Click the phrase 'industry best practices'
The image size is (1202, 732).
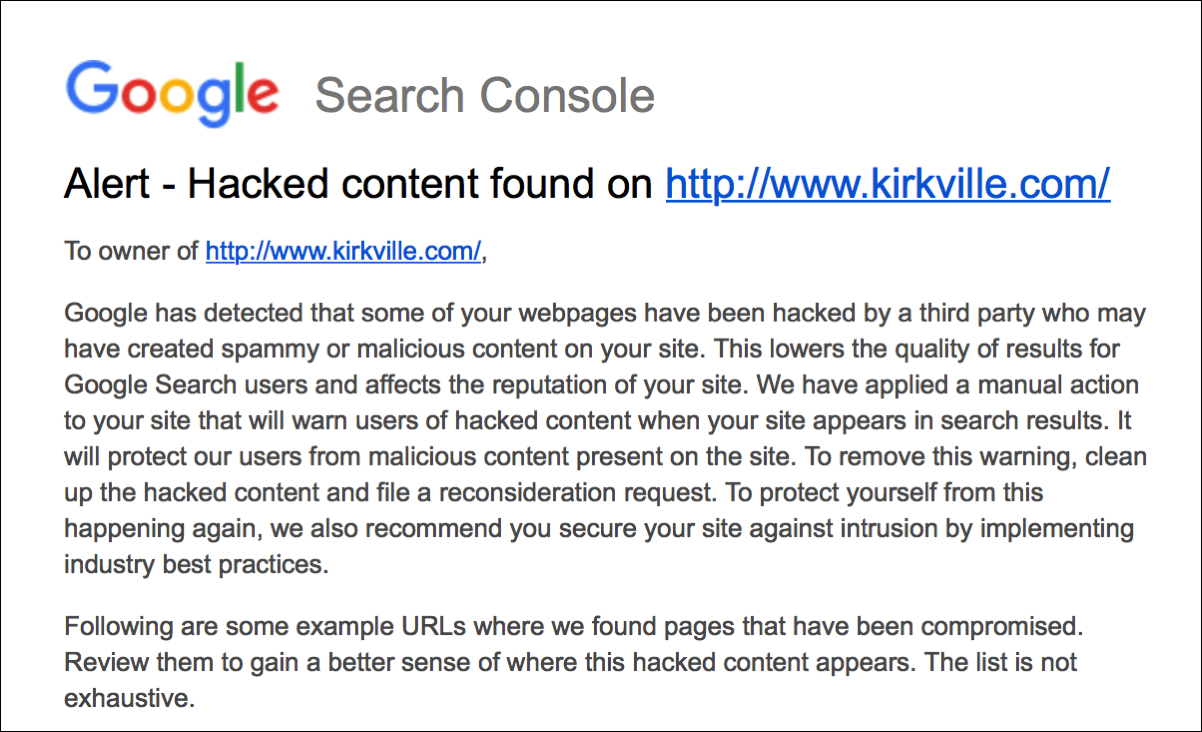click(194, 564)
